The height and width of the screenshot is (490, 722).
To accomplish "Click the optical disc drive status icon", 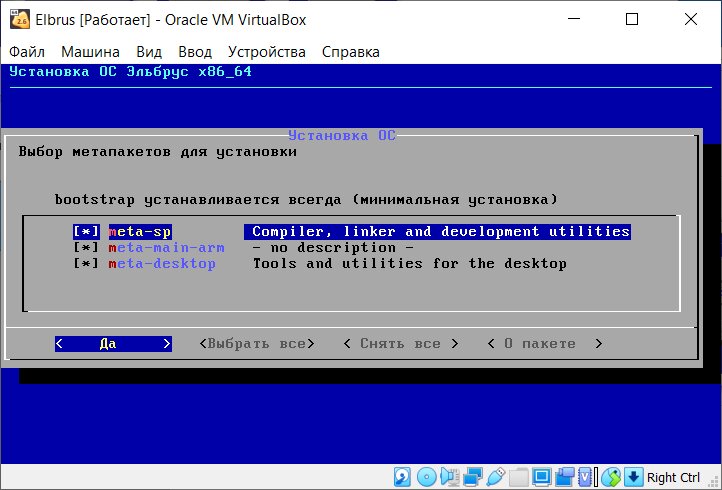I will (427, 477).
